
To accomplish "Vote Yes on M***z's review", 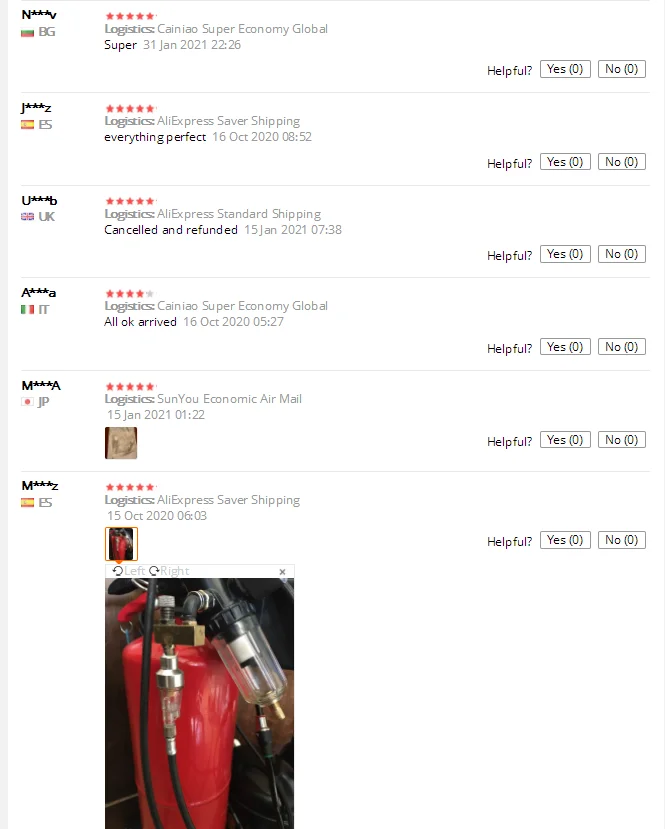I will pyautogui.click(x=565, y=540).
